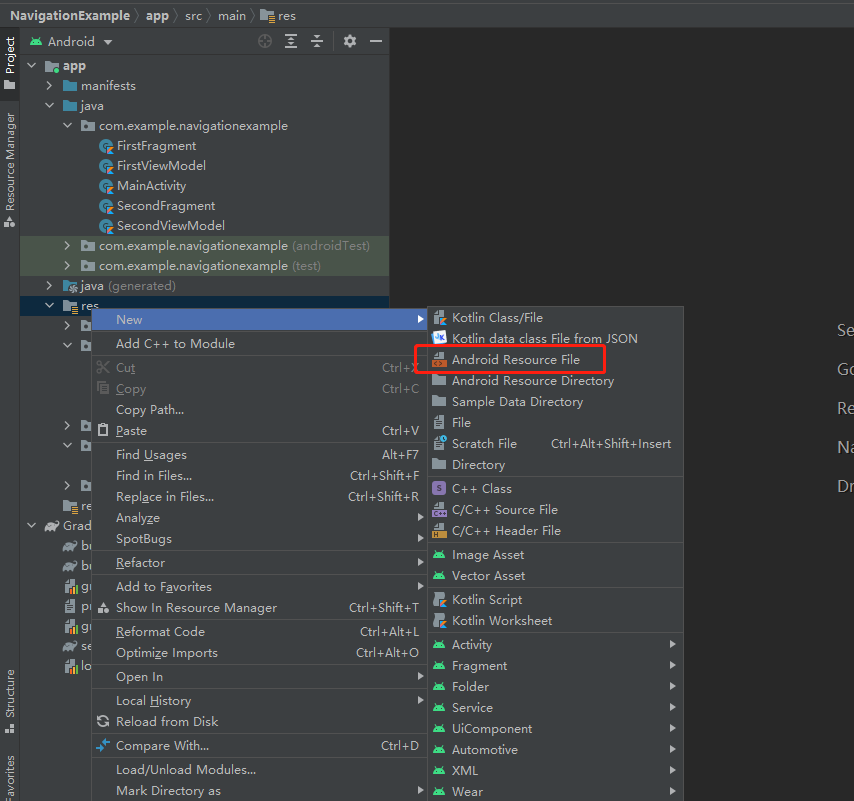Open the Android view selector dropdown
The image size is (854, 801).
[x=70, y=41]
